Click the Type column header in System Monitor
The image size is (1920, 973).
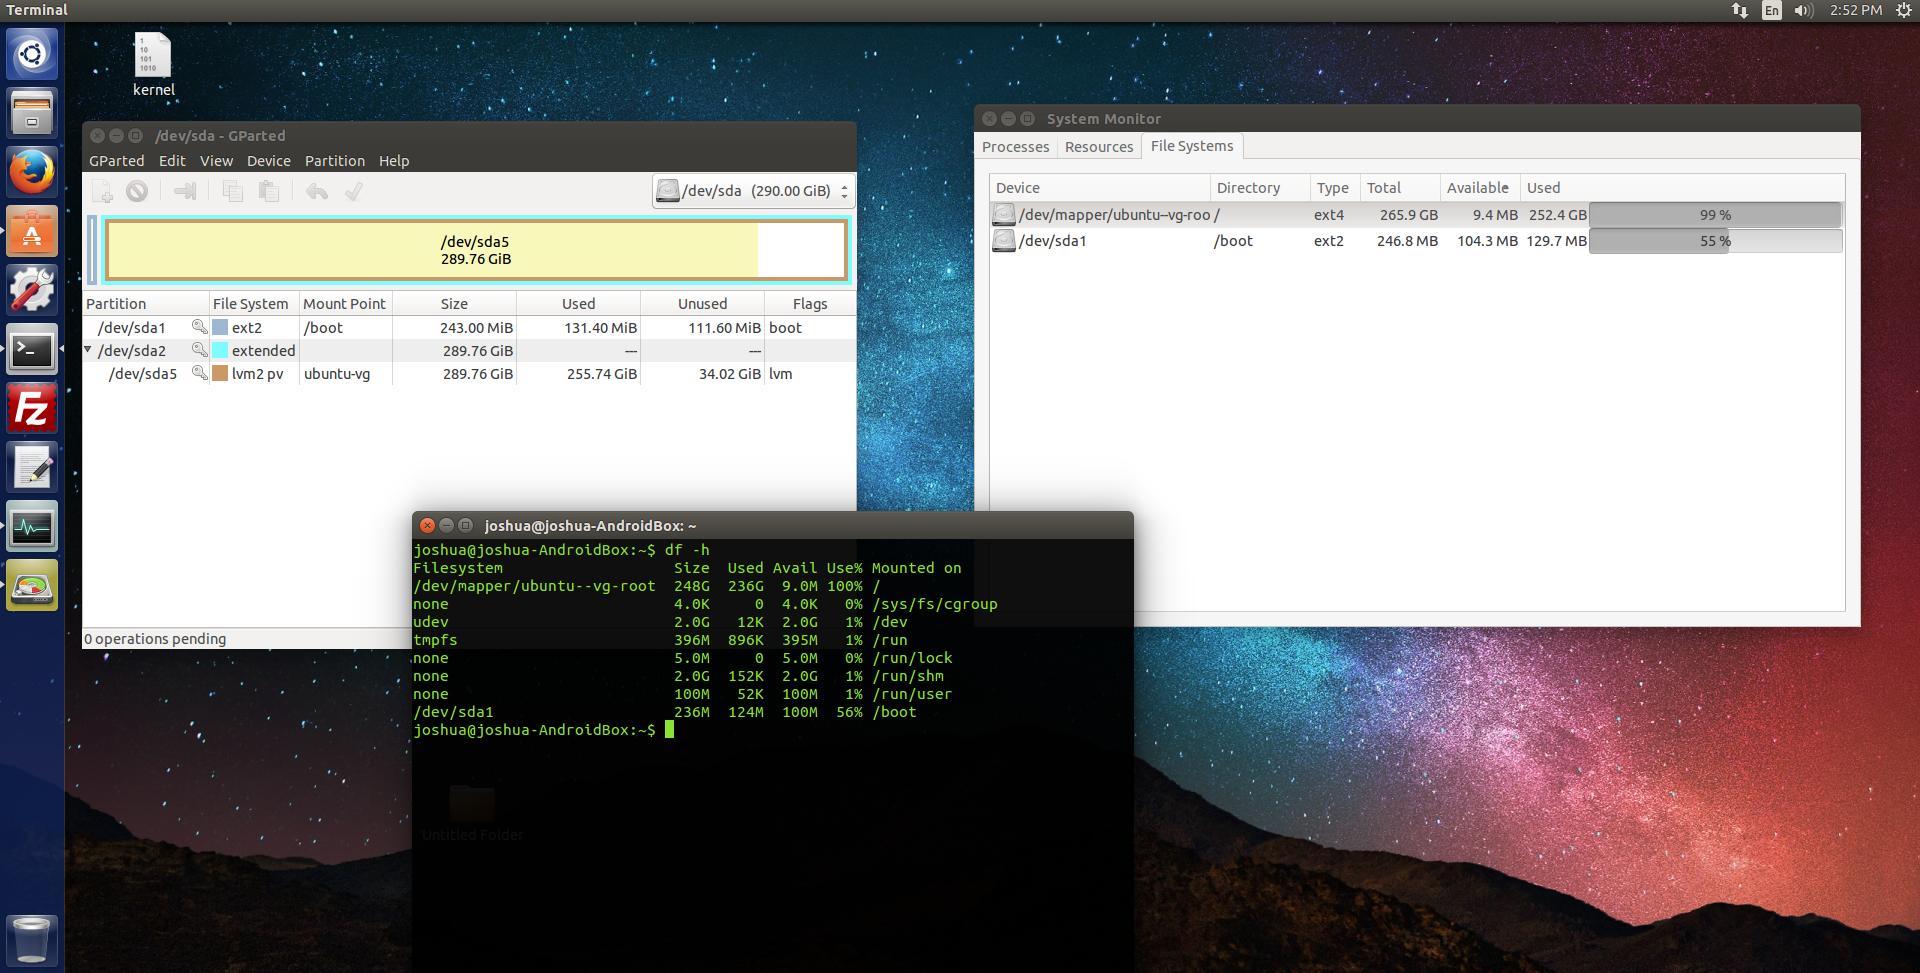1334,188
